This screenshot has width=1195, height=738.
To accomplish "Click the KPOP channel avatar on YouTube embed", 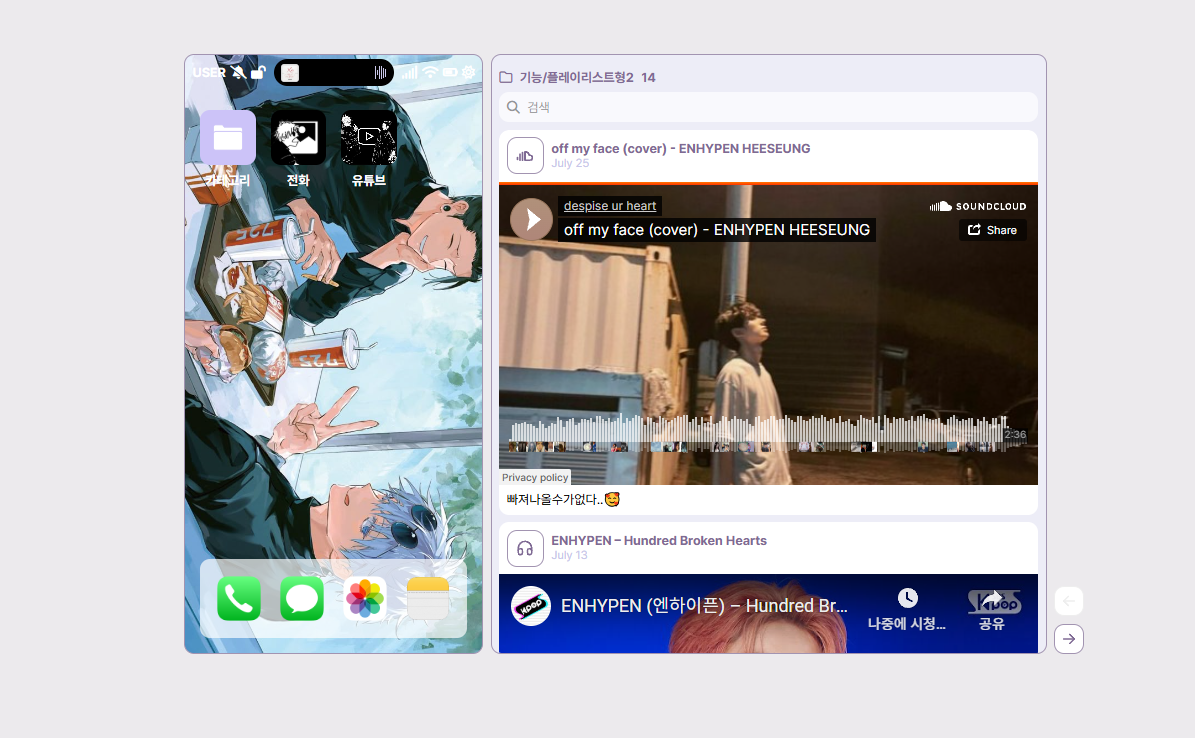I will 530,605.
